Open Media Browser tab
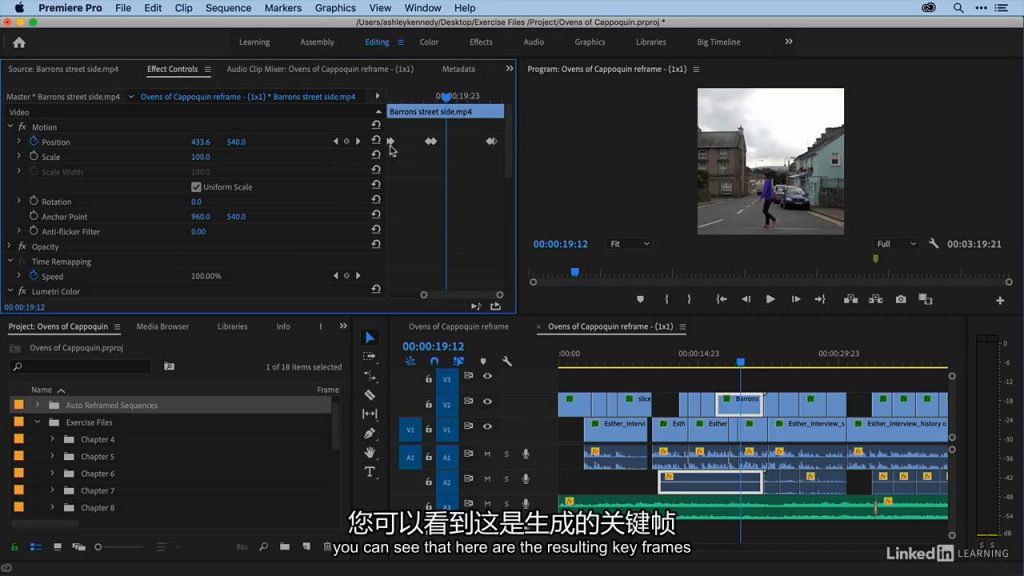 point(163,327)
